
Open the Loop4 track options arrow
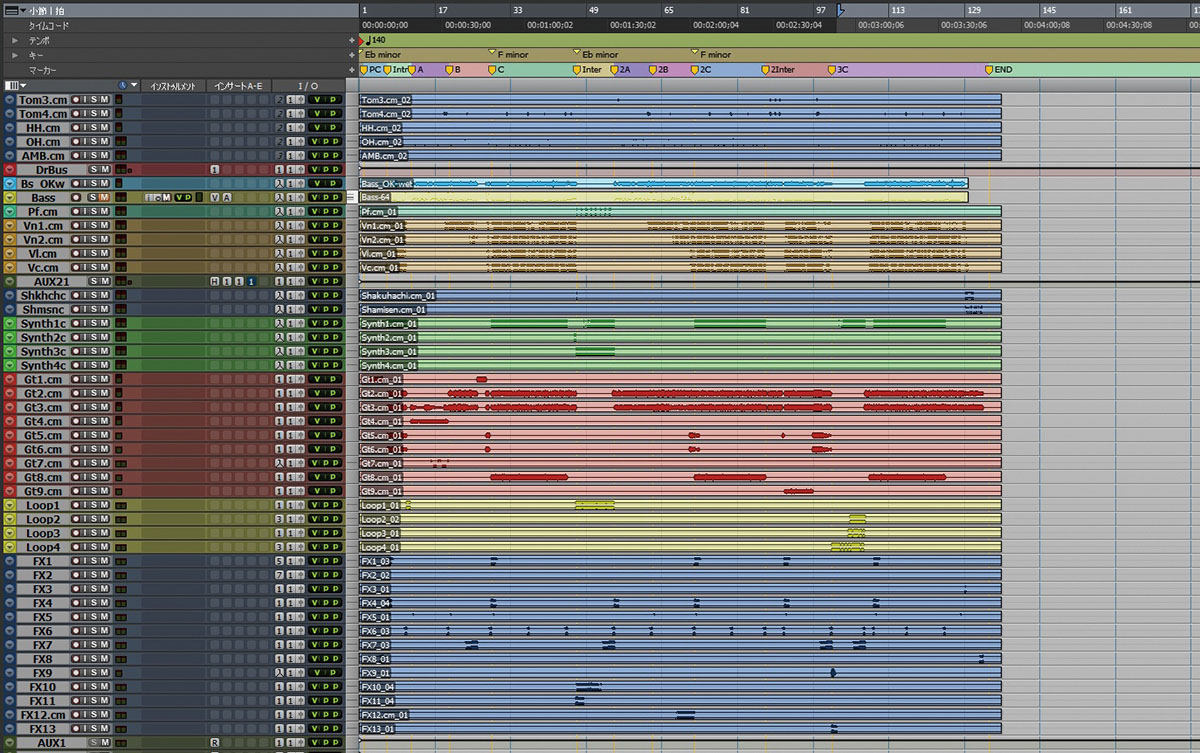pos(10,548)
